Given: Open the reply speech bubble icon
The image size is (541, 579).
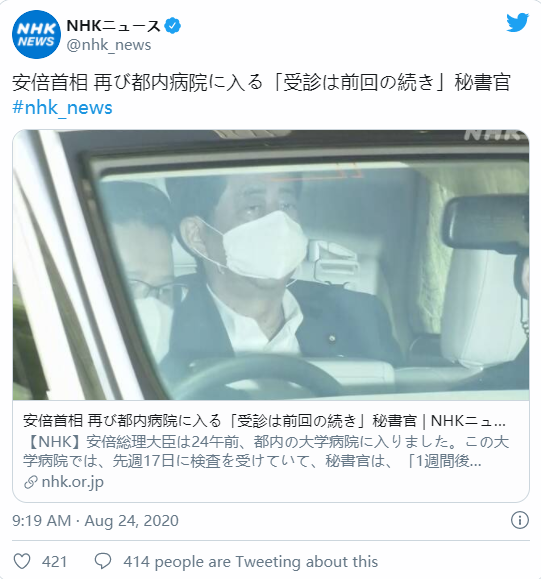Looking at the screenshot, I should click(103, 562).
